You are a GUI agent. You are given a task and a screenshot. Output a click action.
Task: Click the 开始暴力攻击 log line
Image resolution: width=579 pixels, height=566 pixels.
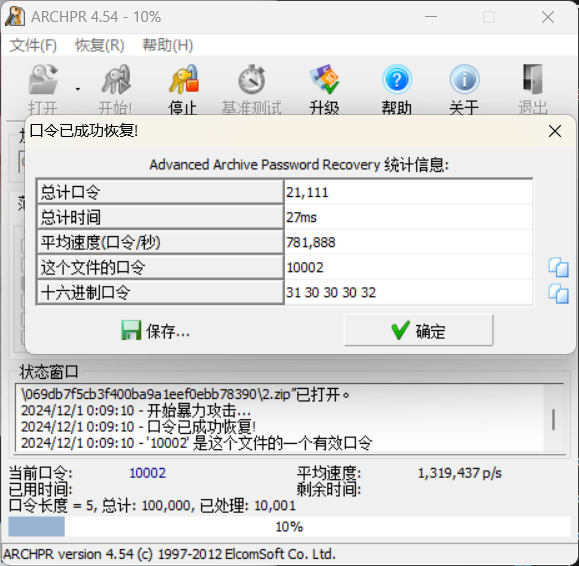pyautogui.click(x=136, y=411)
